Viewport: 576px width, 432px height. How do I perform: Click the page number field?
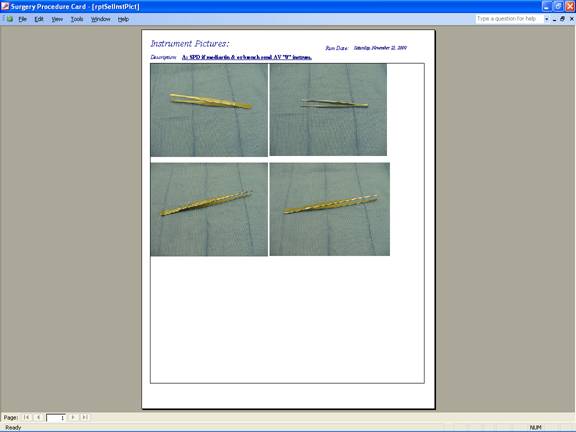(x=55, y=418)
